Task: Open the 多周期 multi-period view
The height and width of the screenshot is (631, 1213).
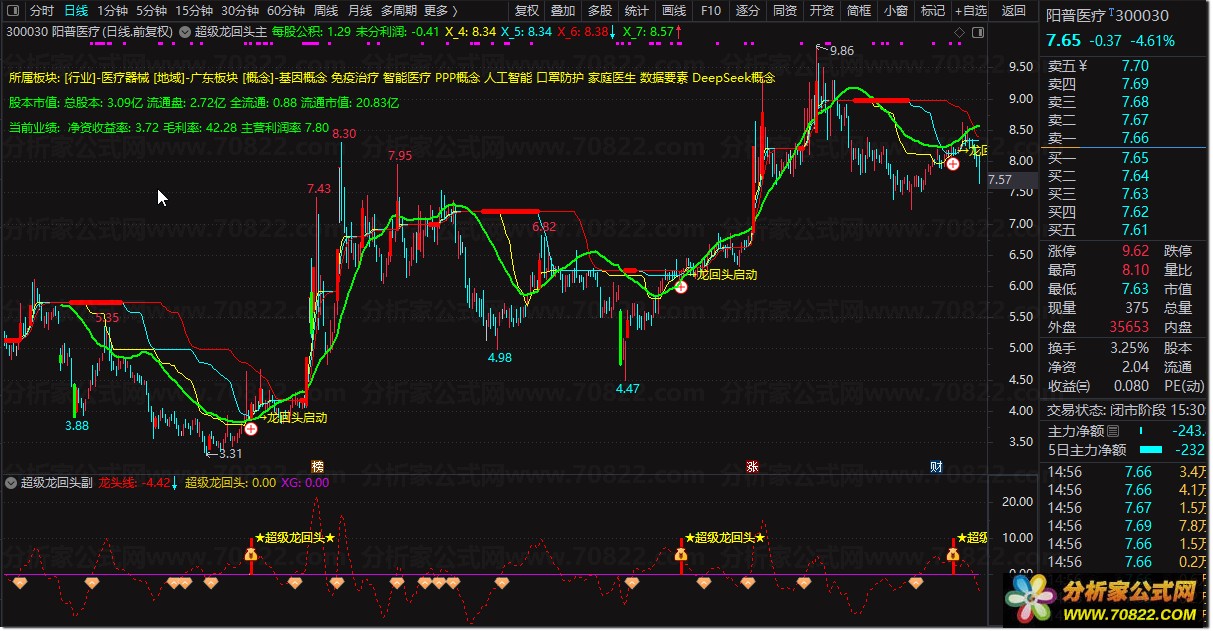Action: 398,11
